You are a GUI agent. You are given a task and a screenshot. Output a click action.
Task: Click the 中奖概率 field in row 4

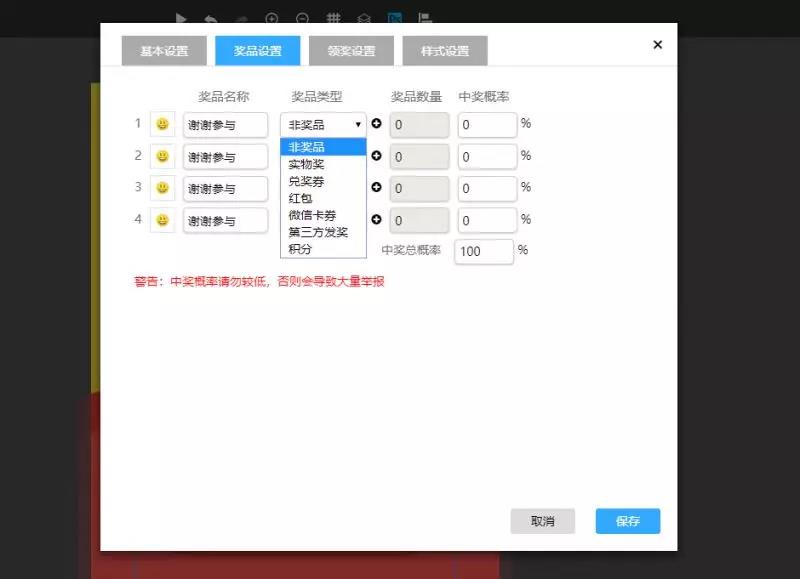pos(487,221)
